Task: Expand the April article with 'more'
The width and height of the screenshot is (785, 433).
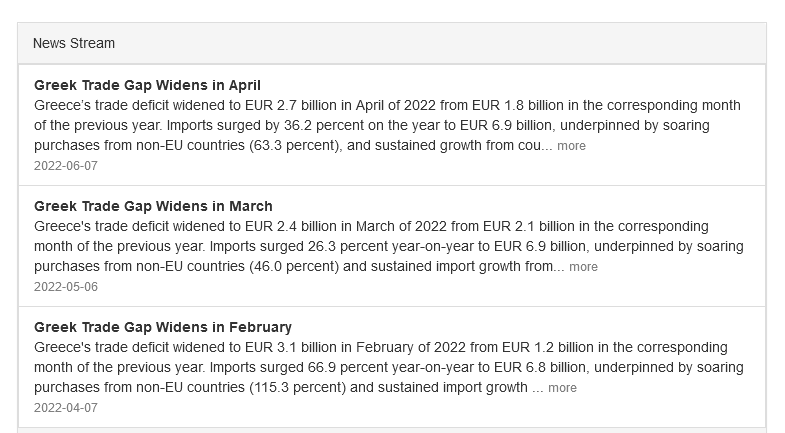Action: (571, 146)
